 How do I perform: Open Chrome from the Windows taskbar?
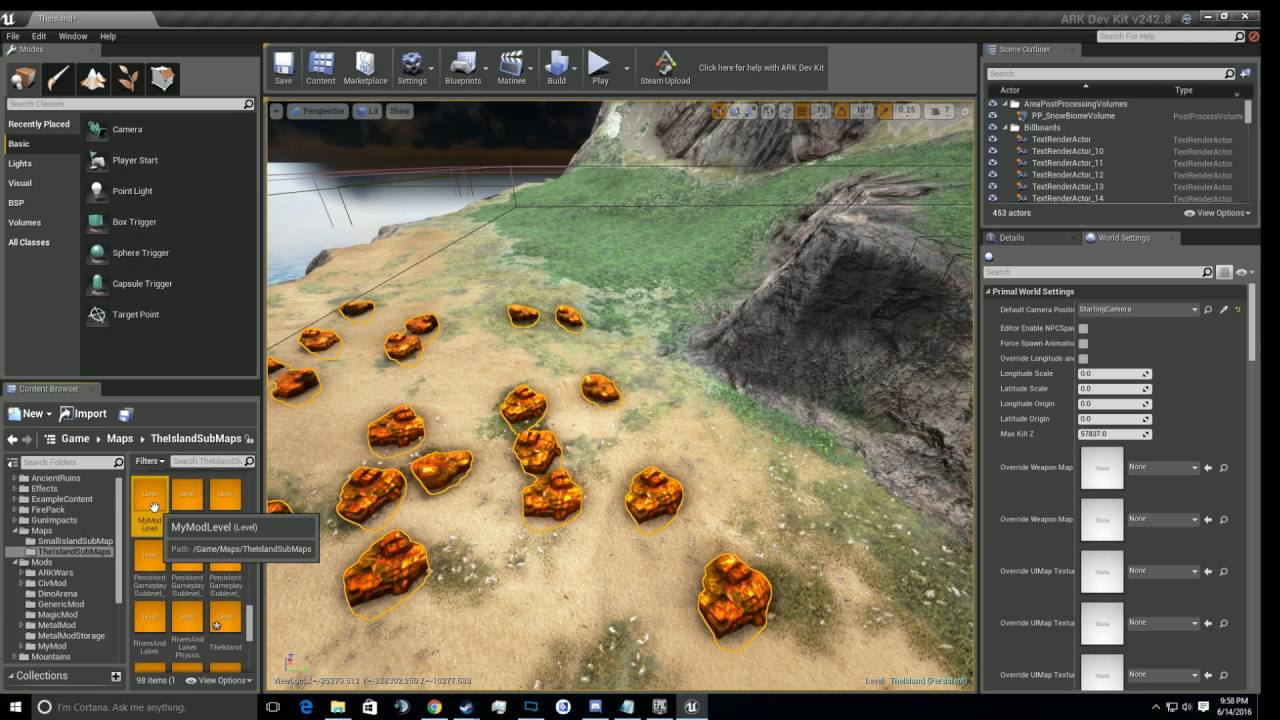[x=434, y=707]
